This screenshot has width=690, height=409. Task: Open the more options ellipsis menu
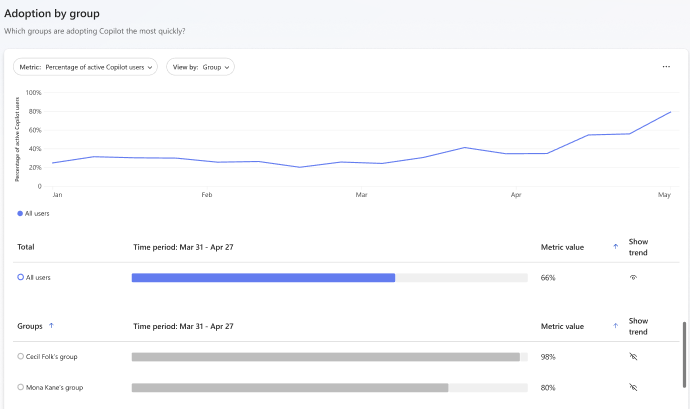[x=666, y=67]
